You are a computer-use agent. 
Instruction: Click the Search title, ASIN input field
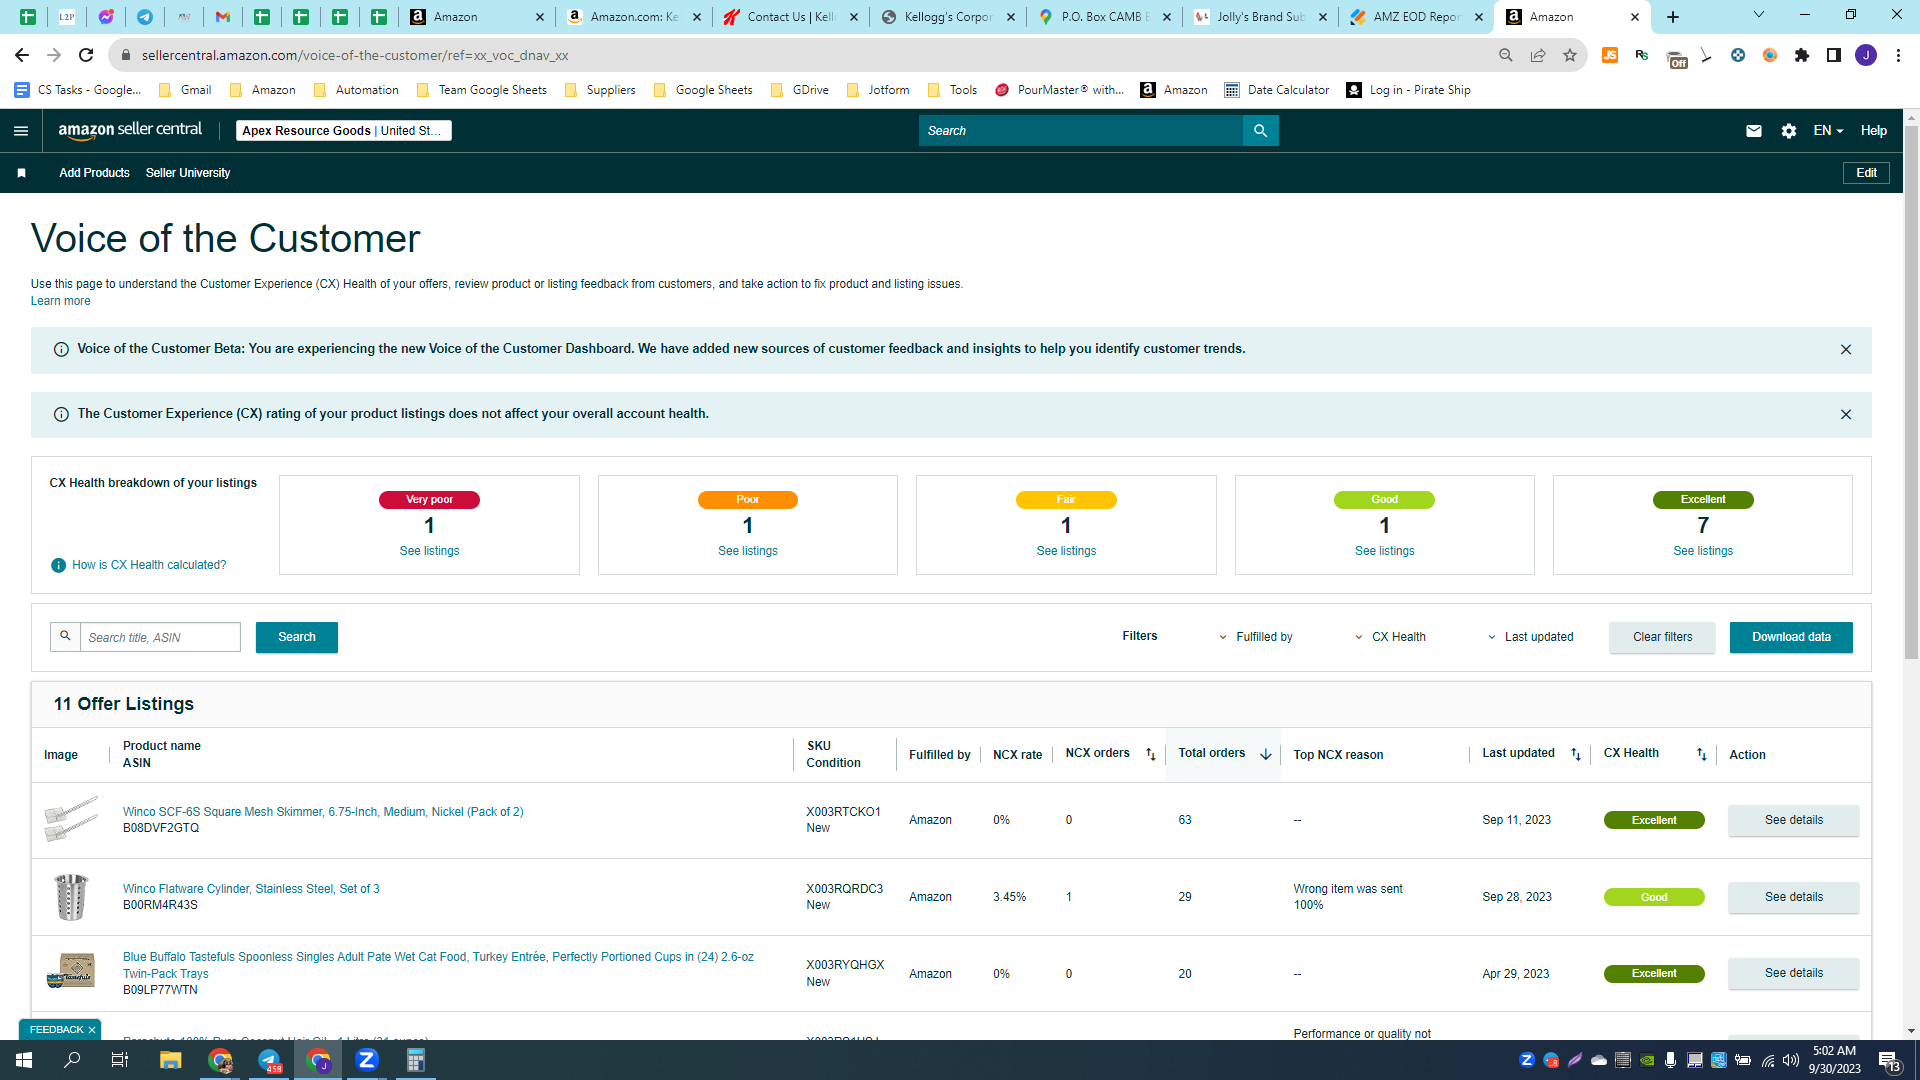[160, 638]
